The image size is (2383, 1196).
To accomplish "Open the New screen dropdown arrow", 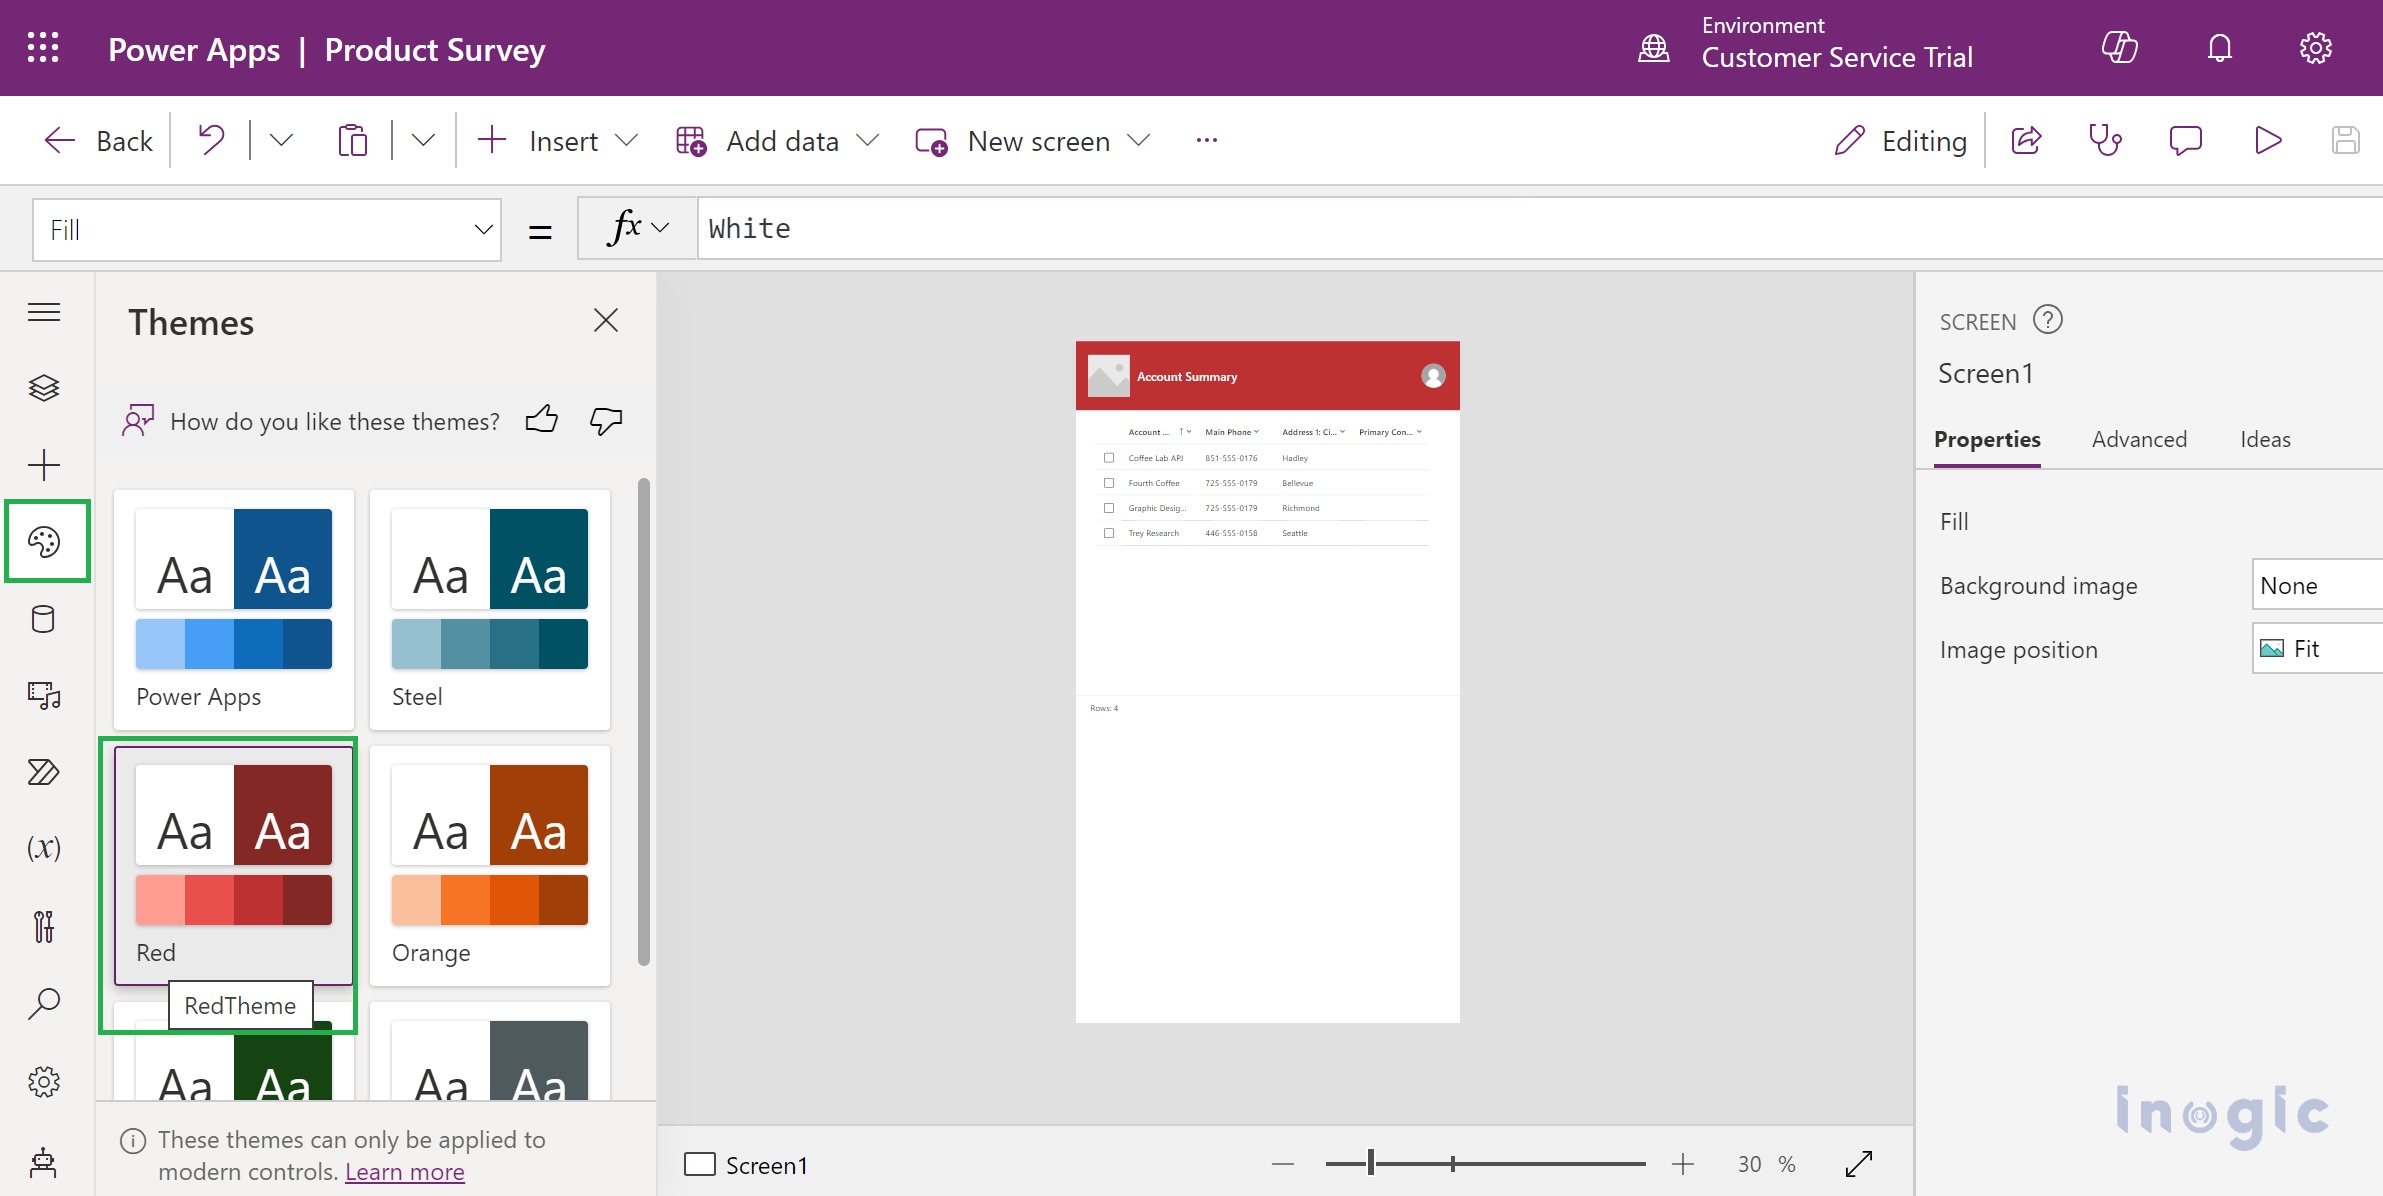I will click(x=1142, y=140).
